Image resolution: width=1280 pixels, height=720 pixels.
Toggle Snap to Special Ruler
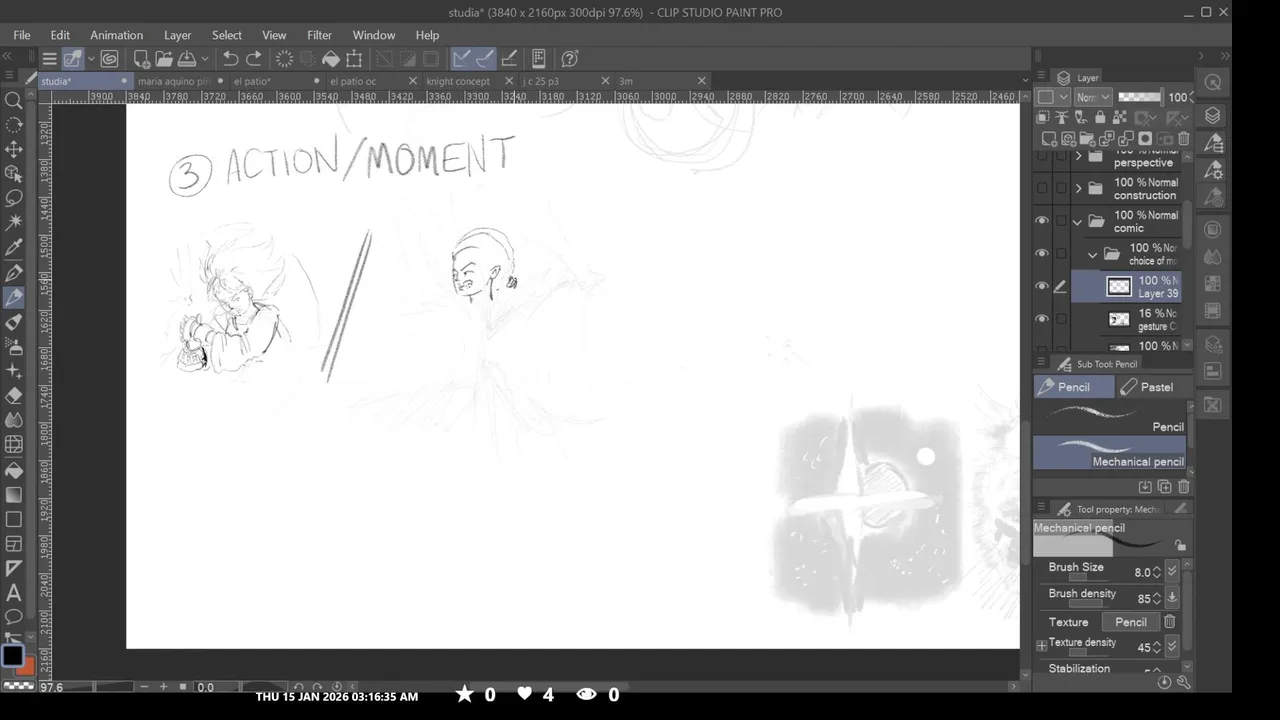point(484,59)
